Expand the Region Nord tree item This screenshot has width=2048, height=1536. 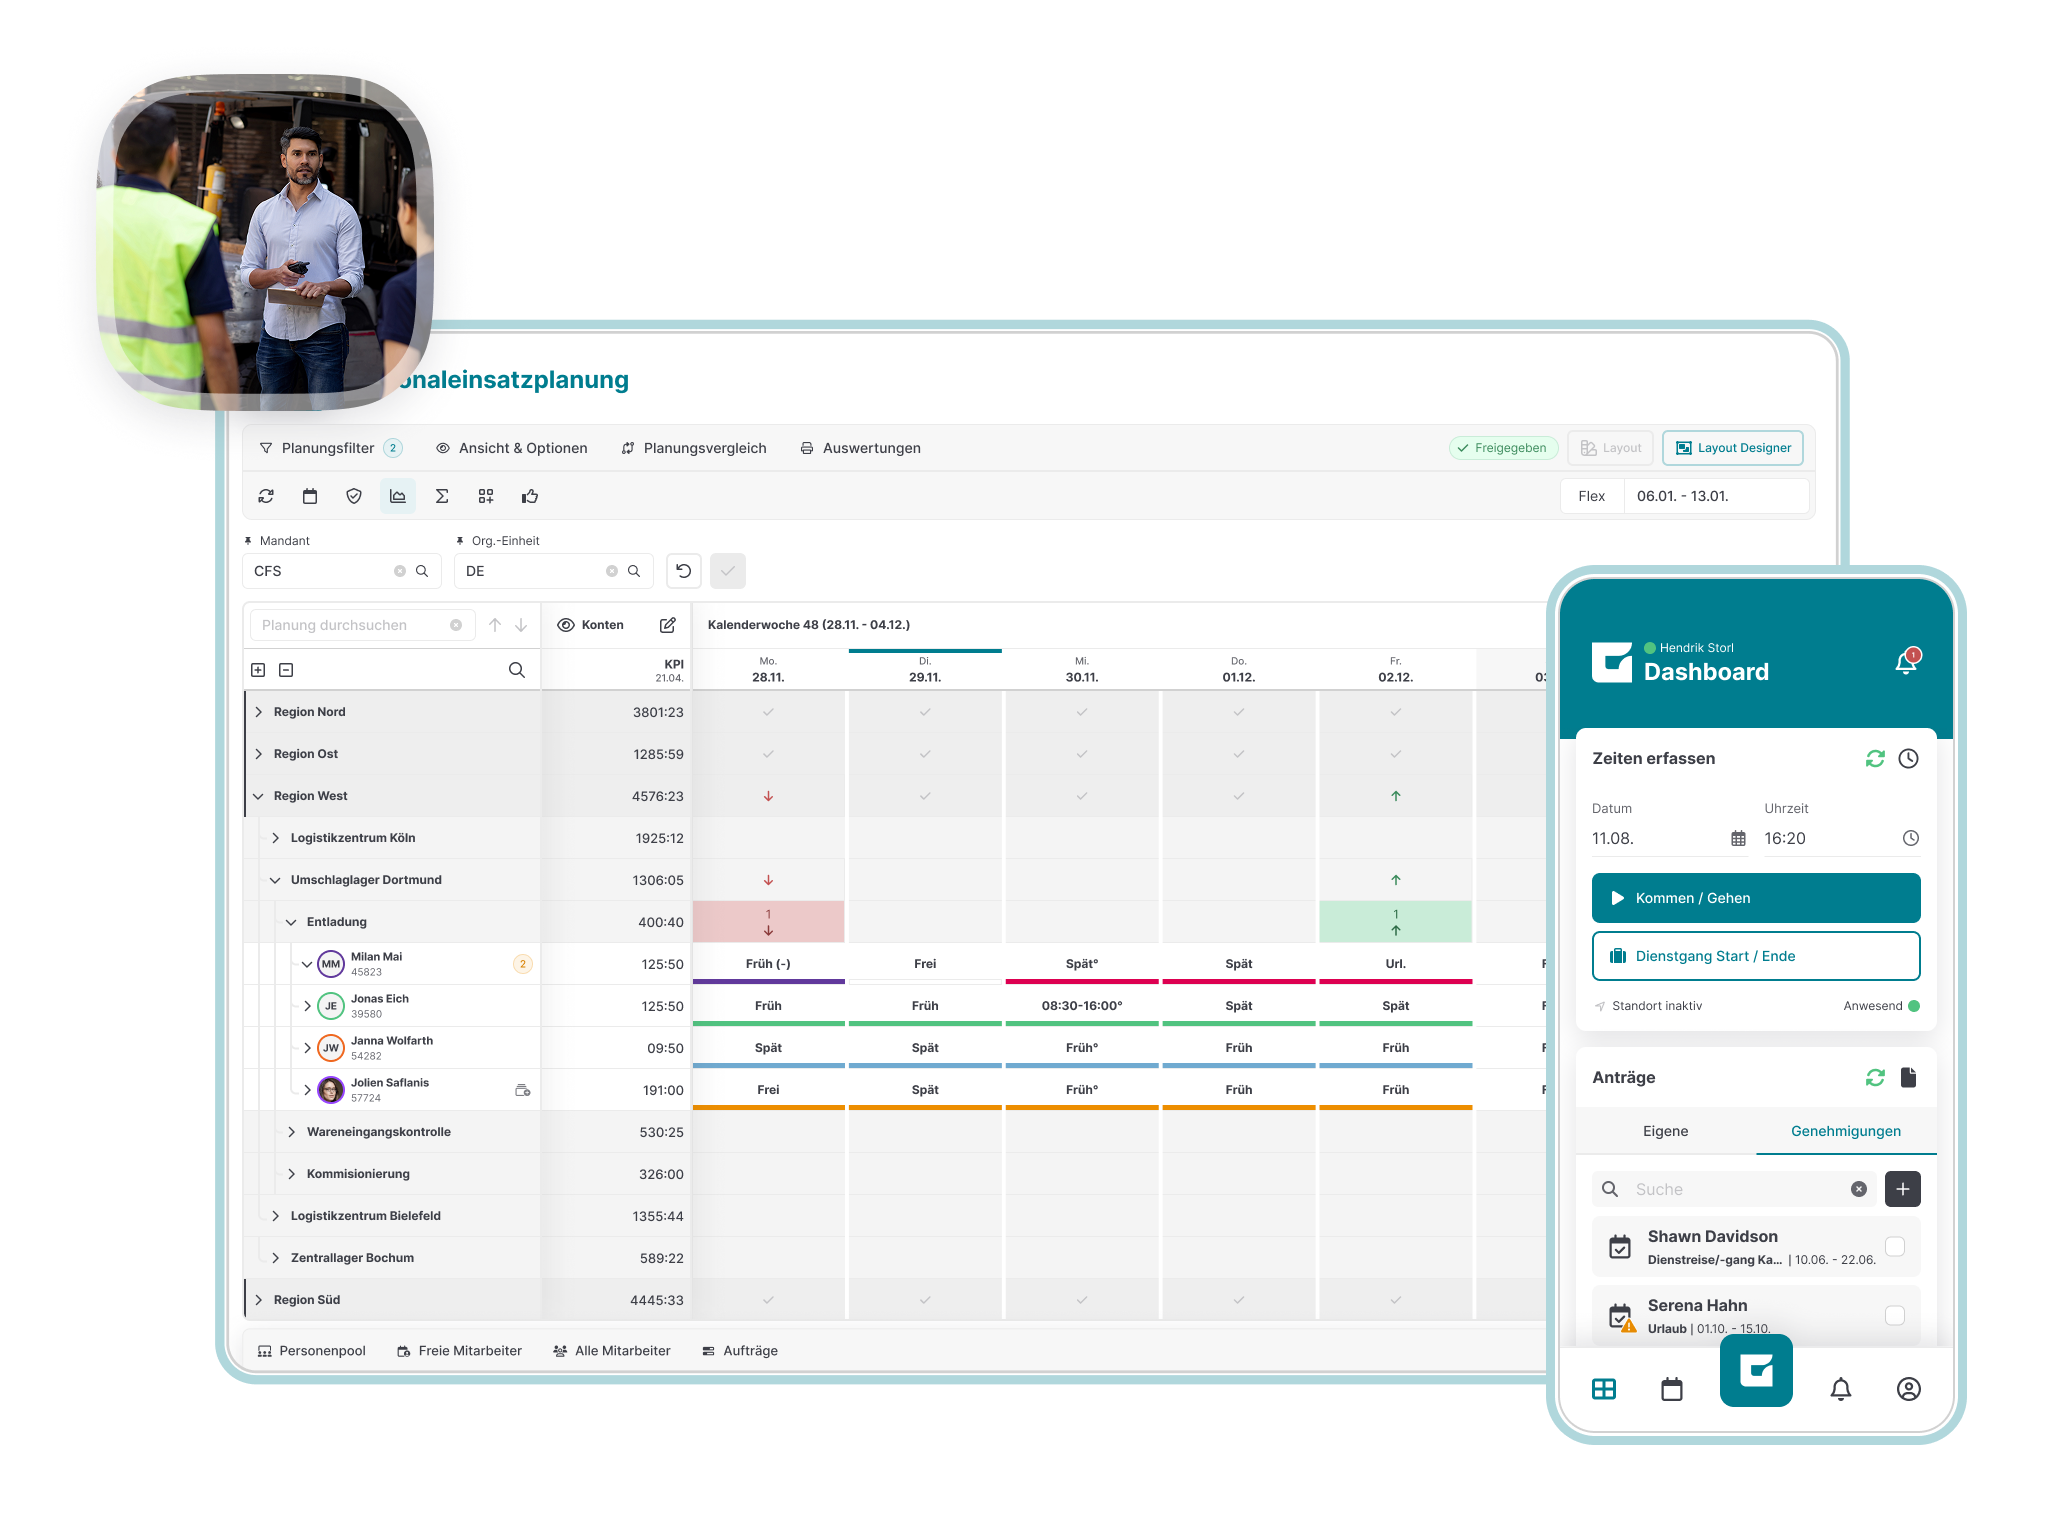259,711
